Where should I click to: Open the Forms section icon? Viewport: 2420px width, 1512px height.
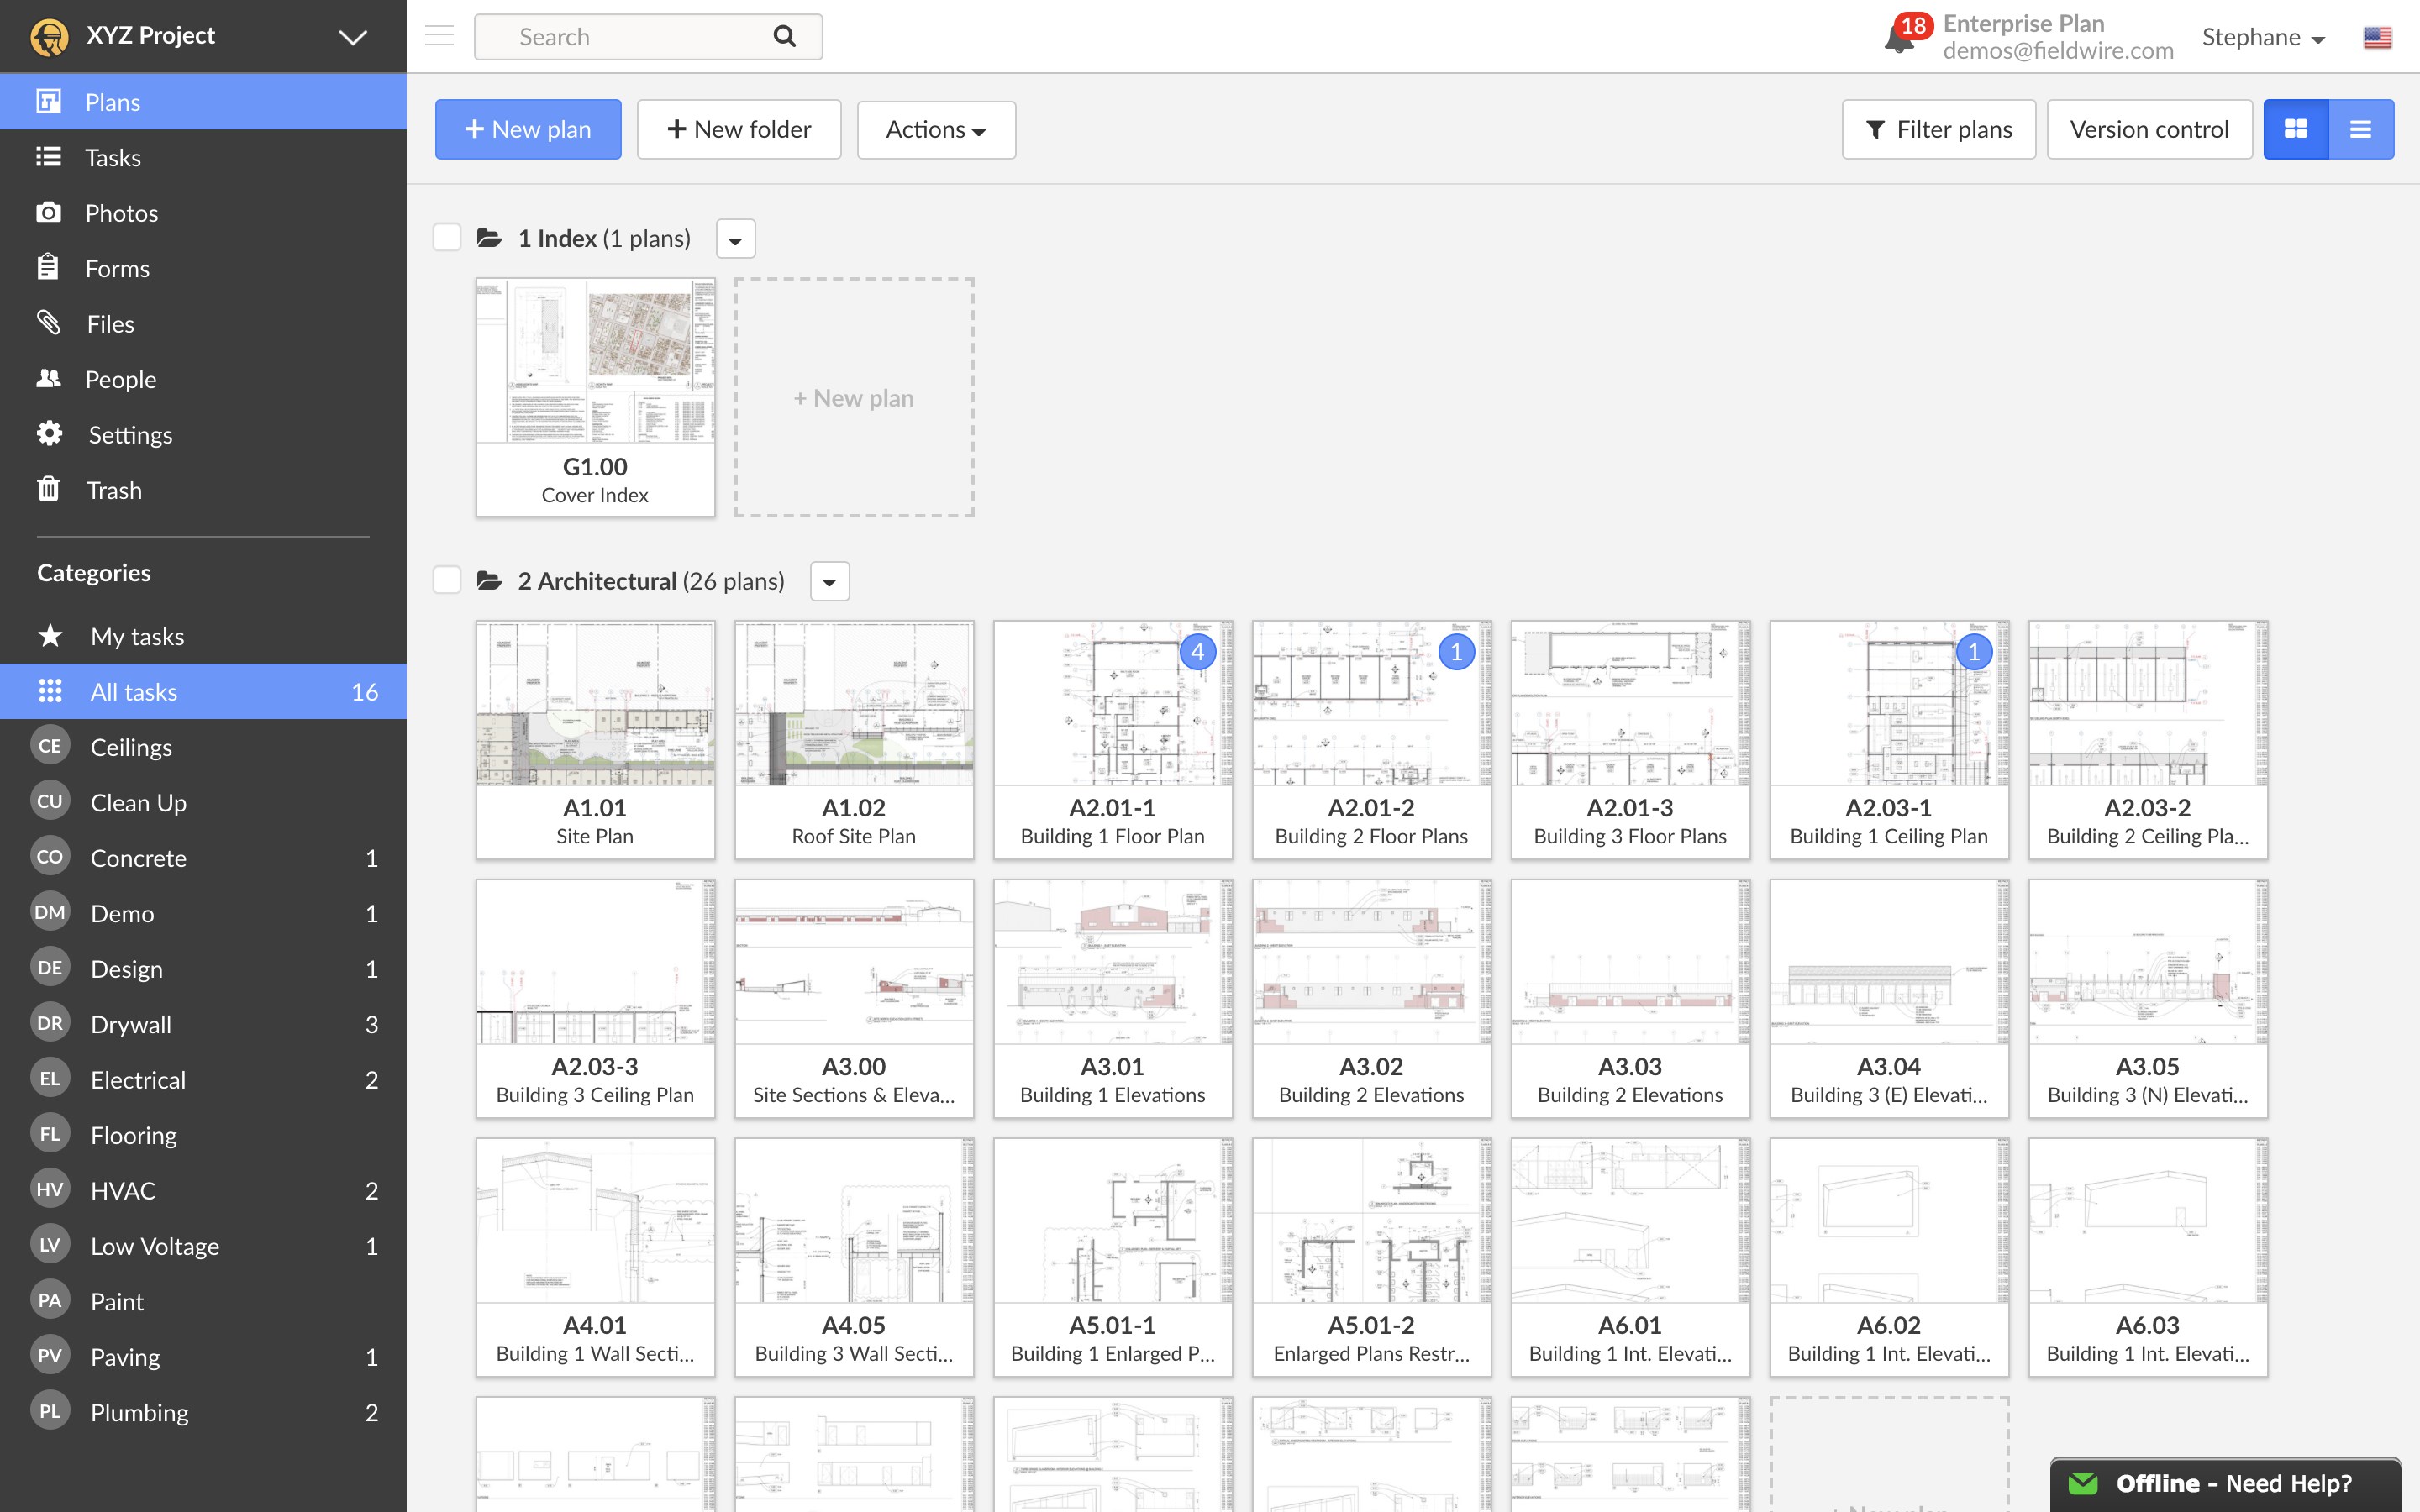pos(49,267)
